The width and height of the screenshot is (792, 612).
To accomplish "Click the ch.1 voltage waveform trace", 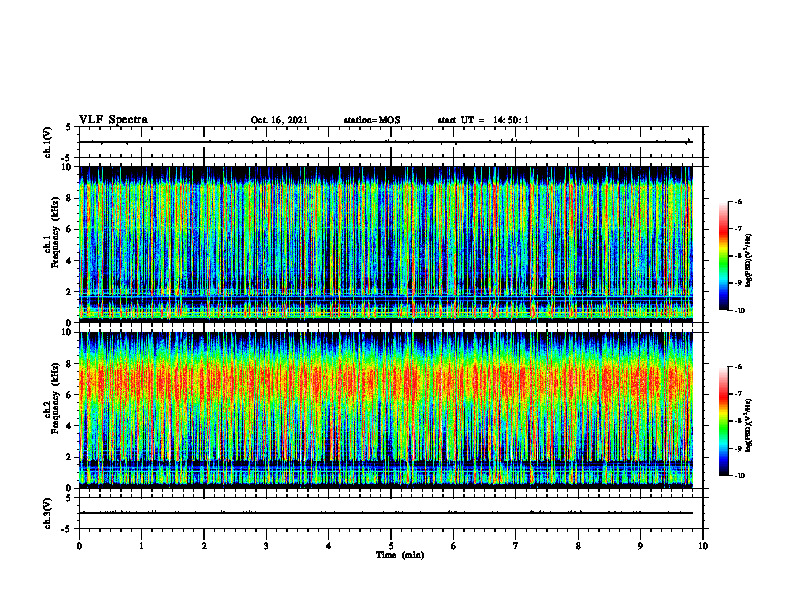I will [x=386, y=142].
